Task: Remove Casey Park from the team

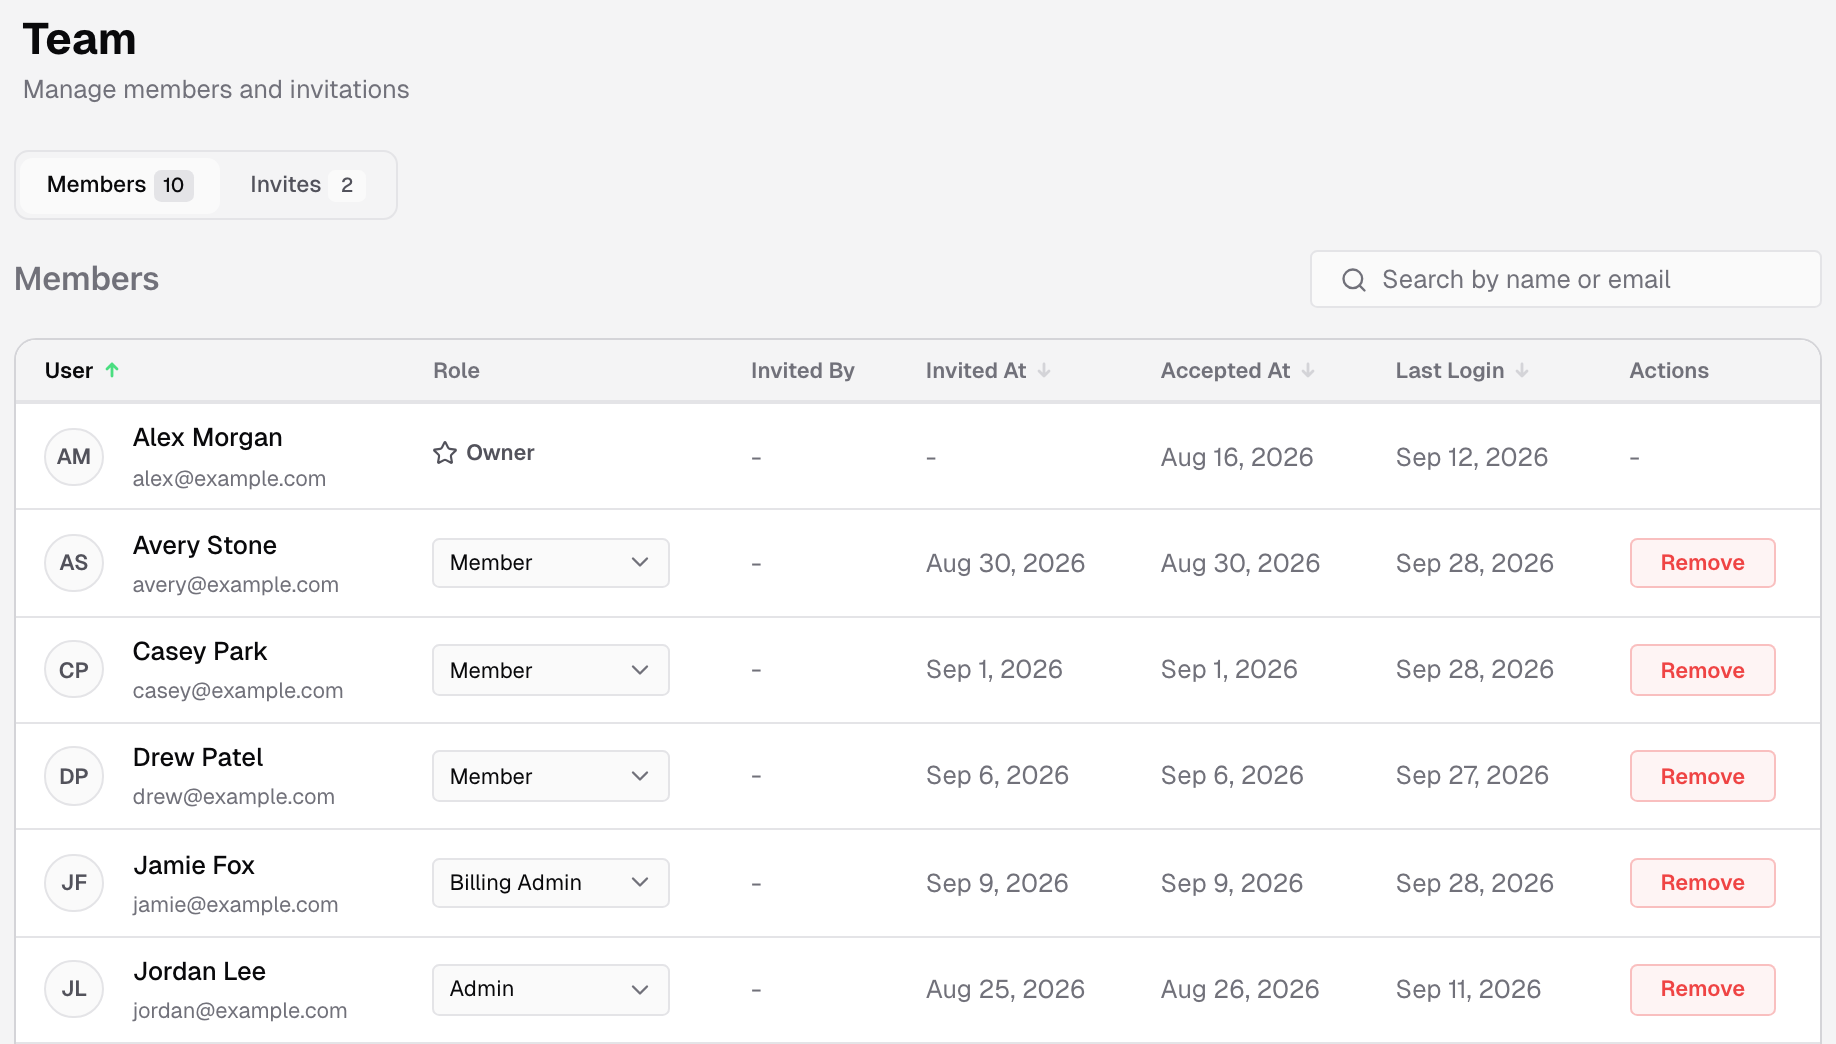Action: (1703, 670)
